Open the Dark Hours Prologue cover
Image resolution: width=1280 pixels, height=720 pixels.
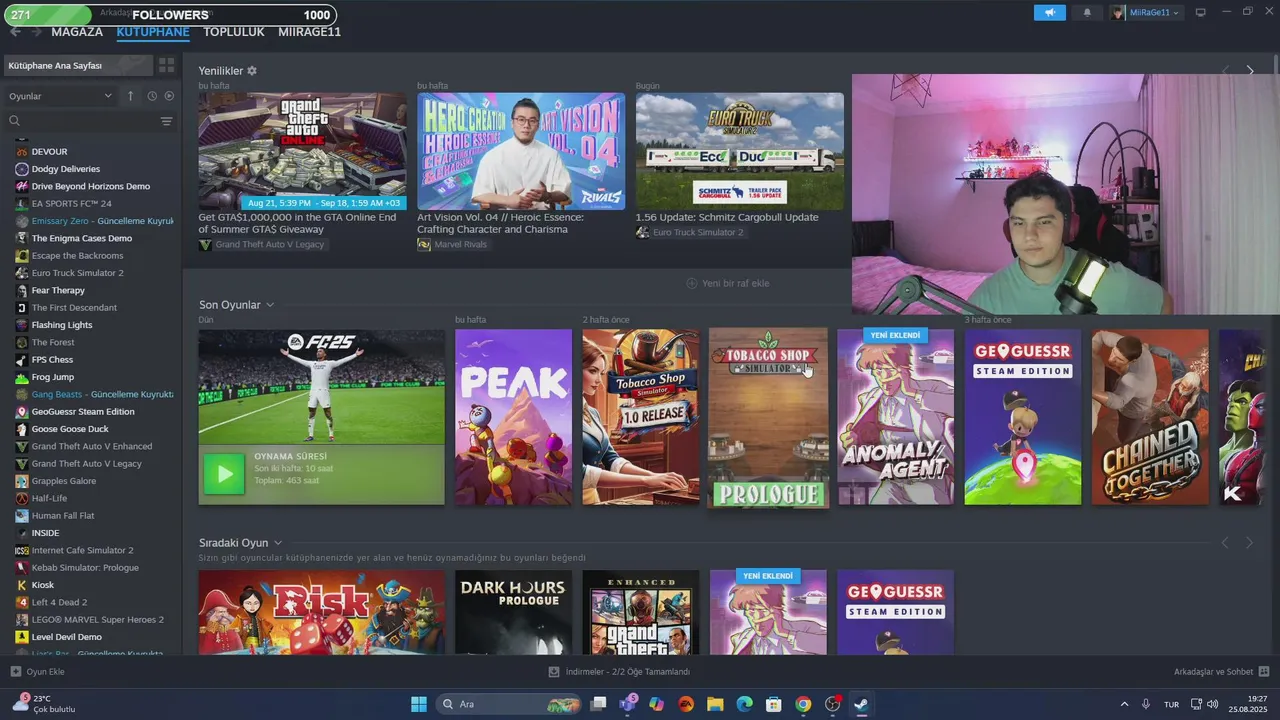pos(514,612)
